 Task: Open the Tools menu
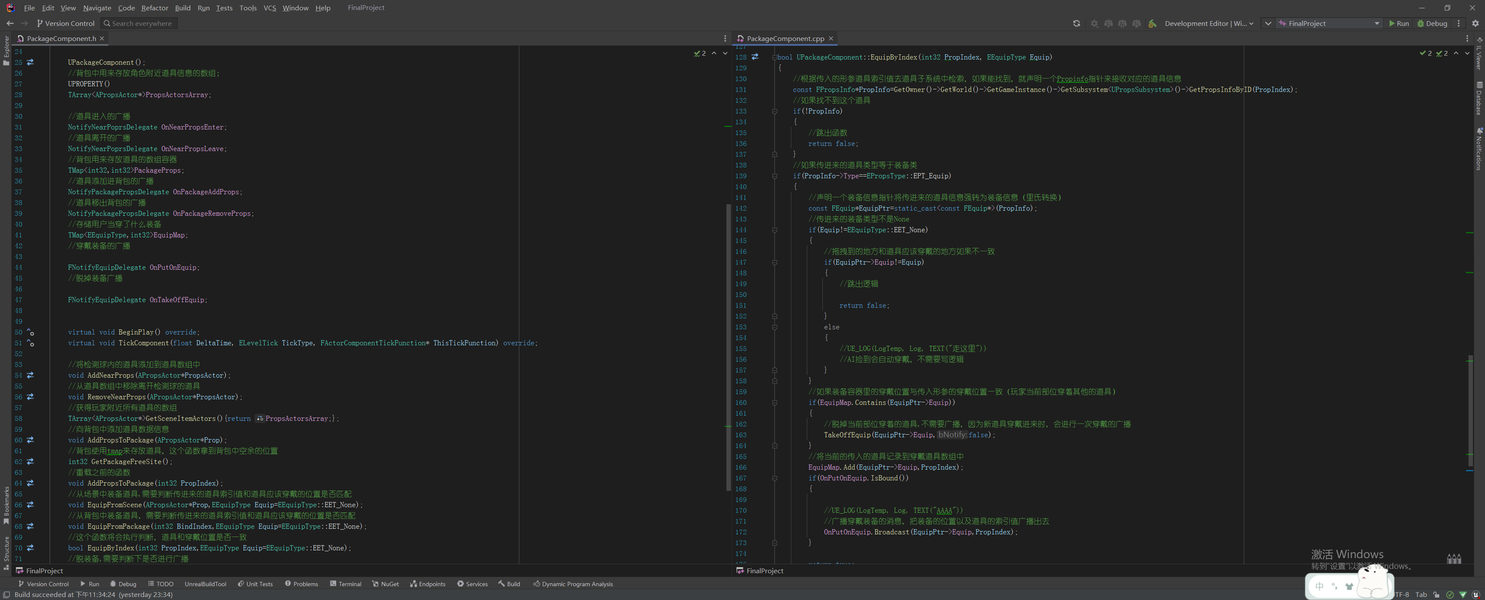(248, 8)
